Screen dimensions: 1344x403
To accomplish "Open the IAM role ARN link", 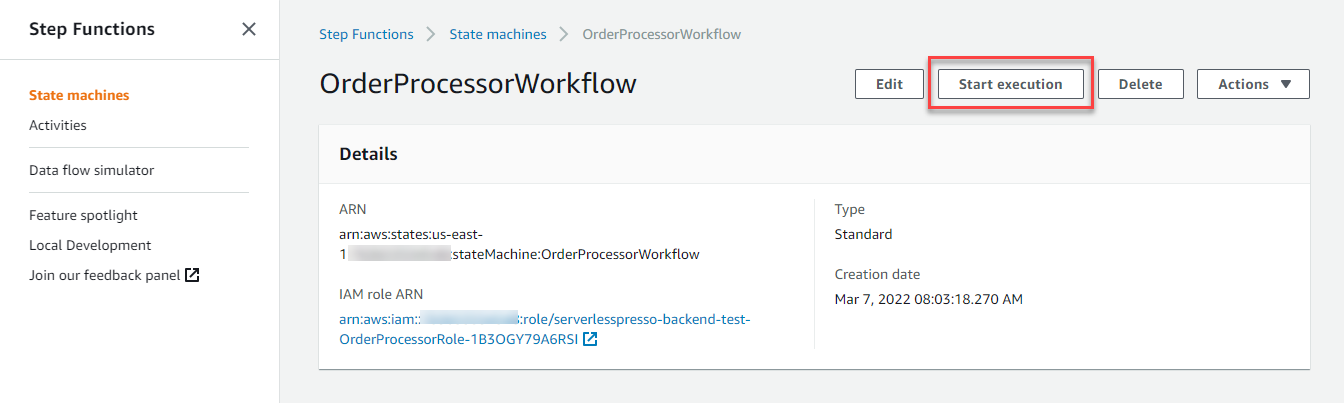I will [x=544, y=329].
